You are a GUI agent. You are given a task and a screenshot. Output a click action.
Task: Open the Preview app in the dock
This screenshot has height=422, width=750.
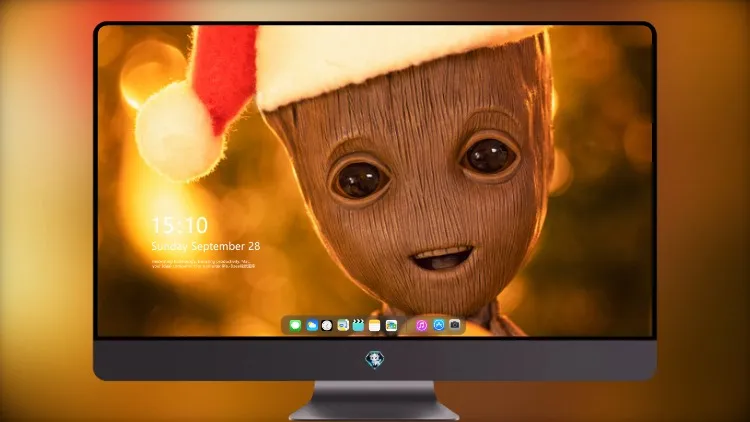pos(342,326)
